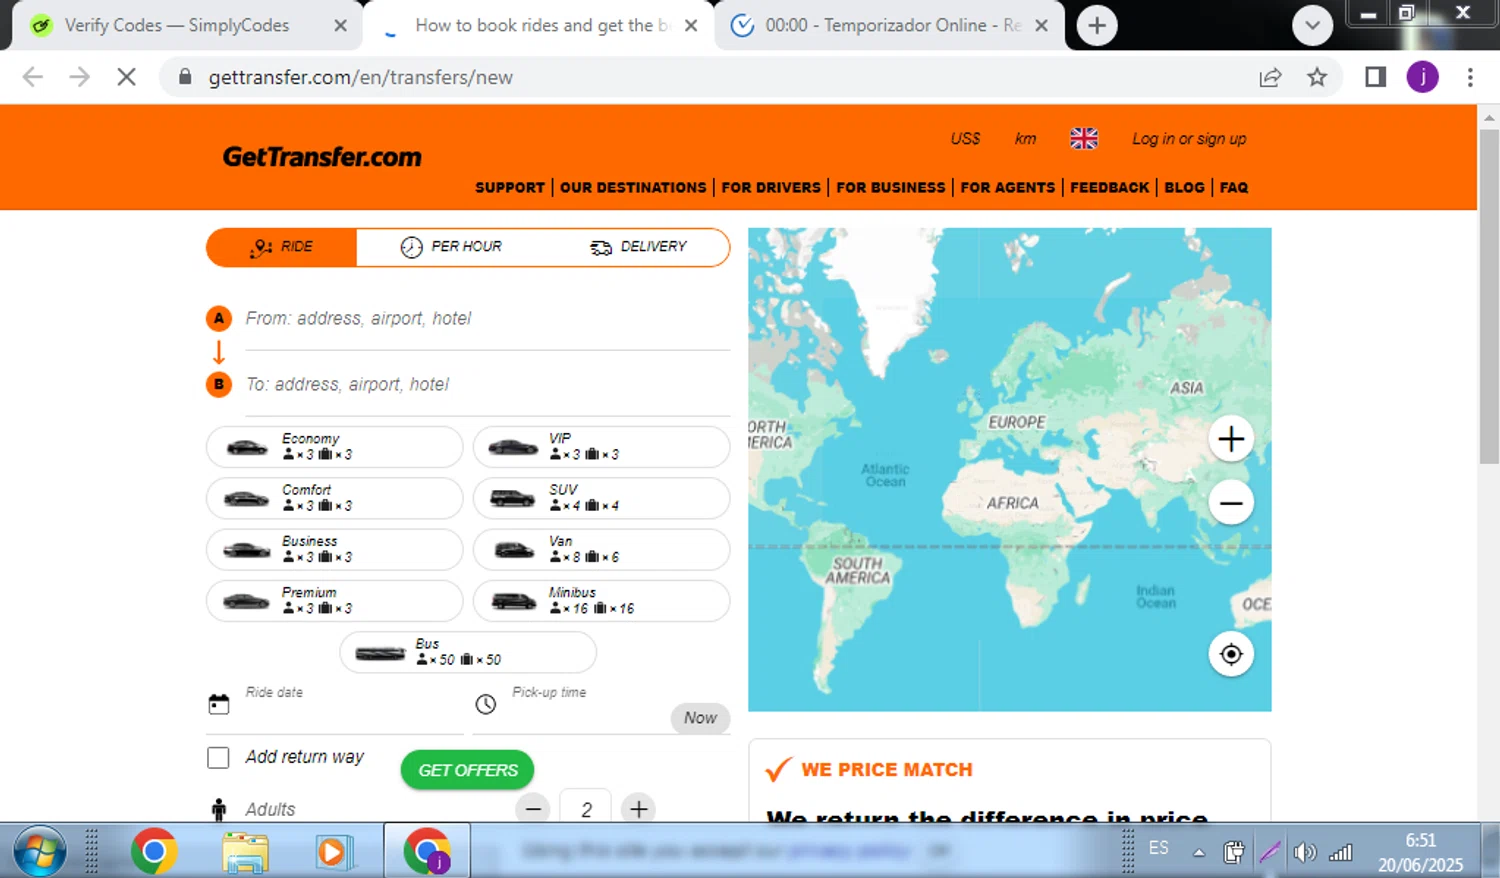Image resolution: width=1500 pixels, height=878 pixels.
Task: Zoom out on the map
Action: coord(1231,503)
